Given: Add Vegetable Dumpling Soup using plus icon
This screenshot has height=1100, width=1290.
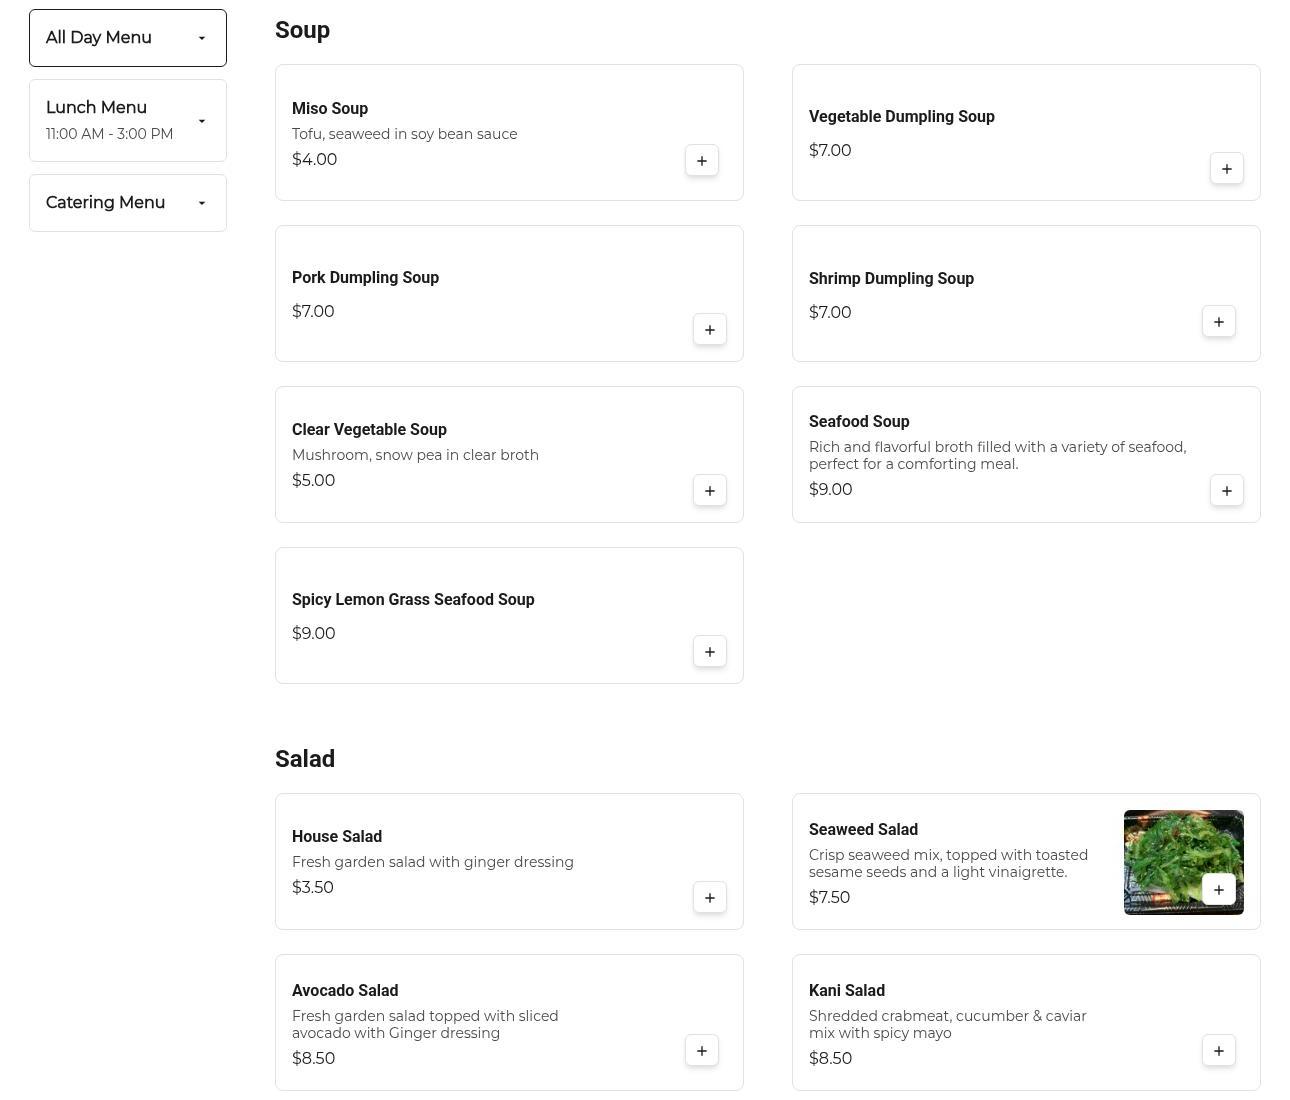Looking at the screenshot, I should pyautogui.click(x=1226, y=168).
